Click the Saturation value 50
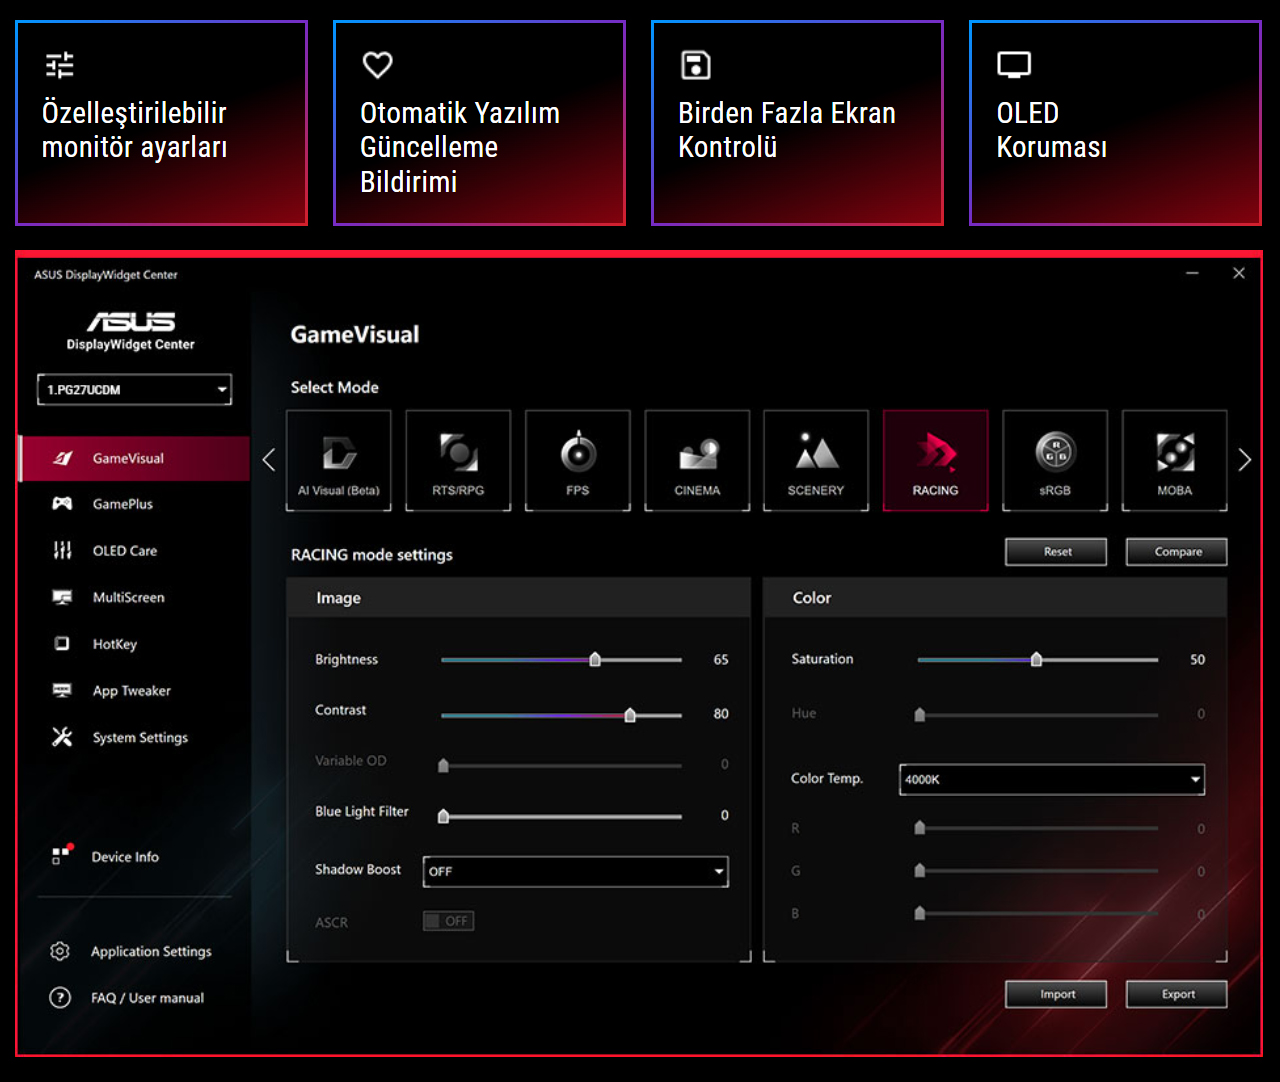 [1197, 660]
